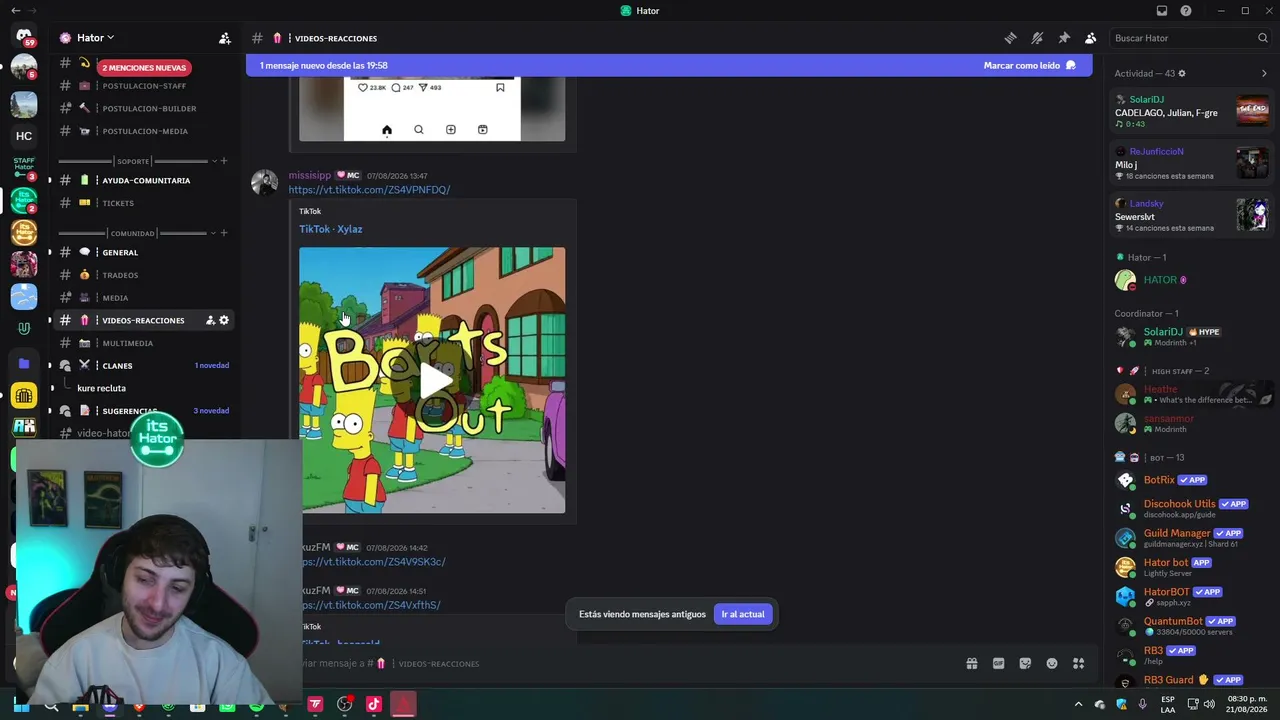The width and height of the screenshot is (1280, 720).
Task: Open CLANES forum channel
Action: coord(143,365)
